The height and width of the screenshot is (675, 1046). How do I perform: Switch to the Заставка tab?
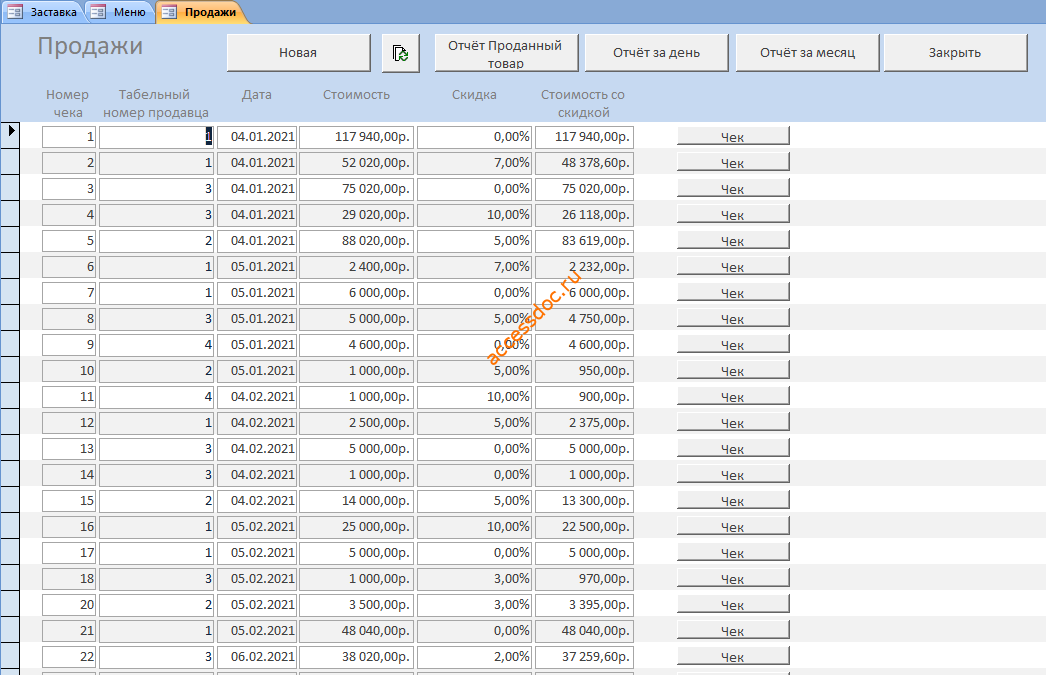pos(42,12)
